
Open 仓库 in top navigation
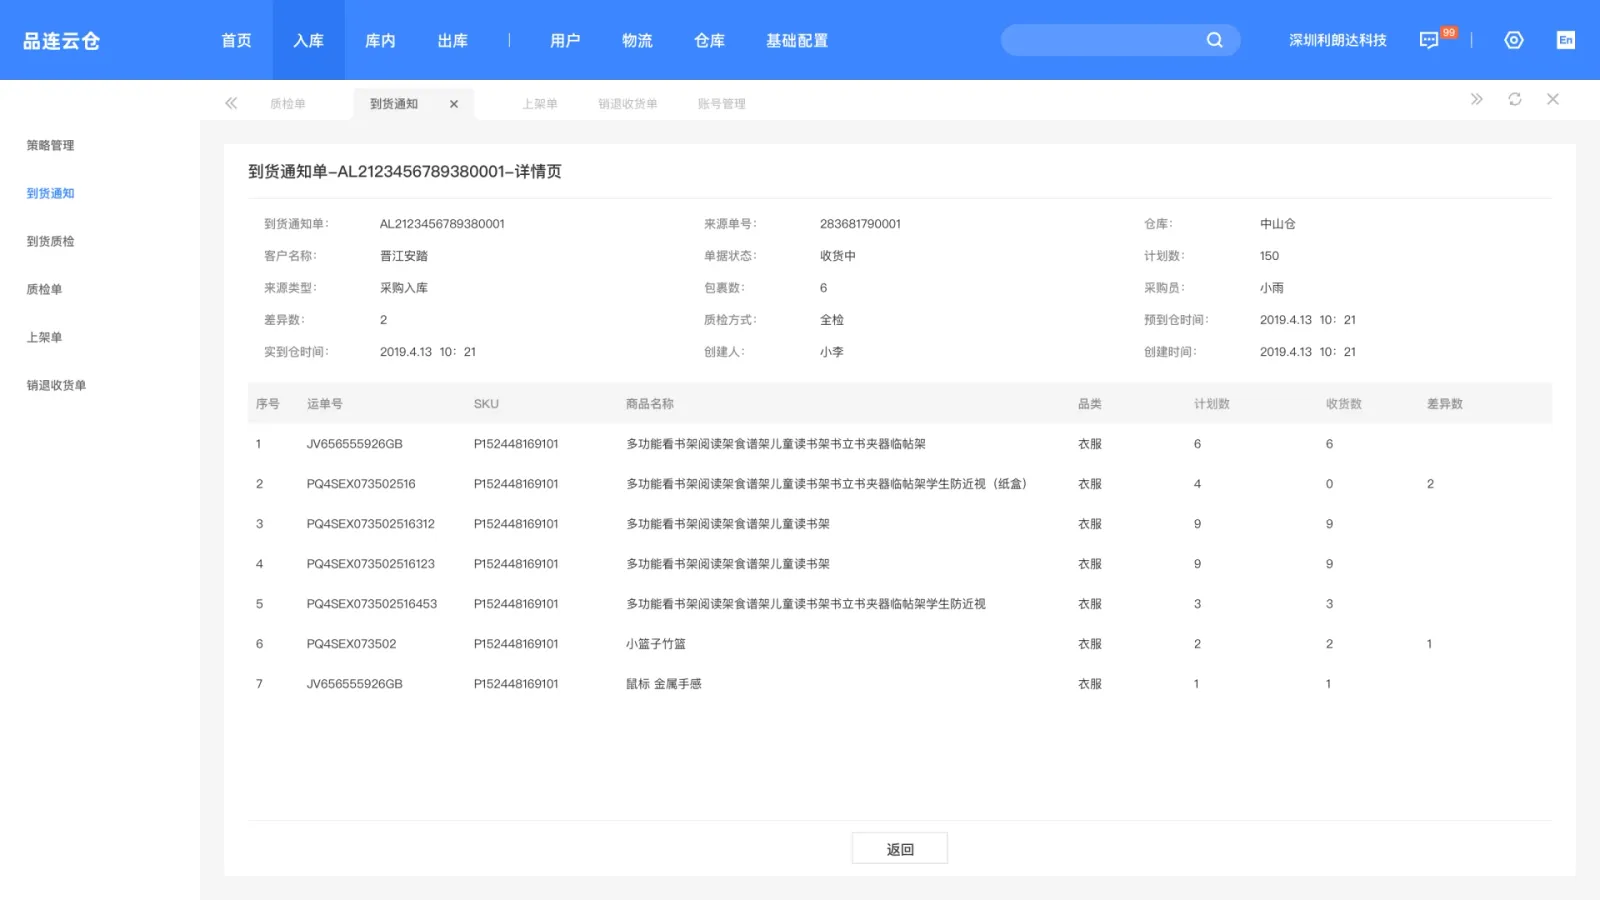[x=709, y=40]
